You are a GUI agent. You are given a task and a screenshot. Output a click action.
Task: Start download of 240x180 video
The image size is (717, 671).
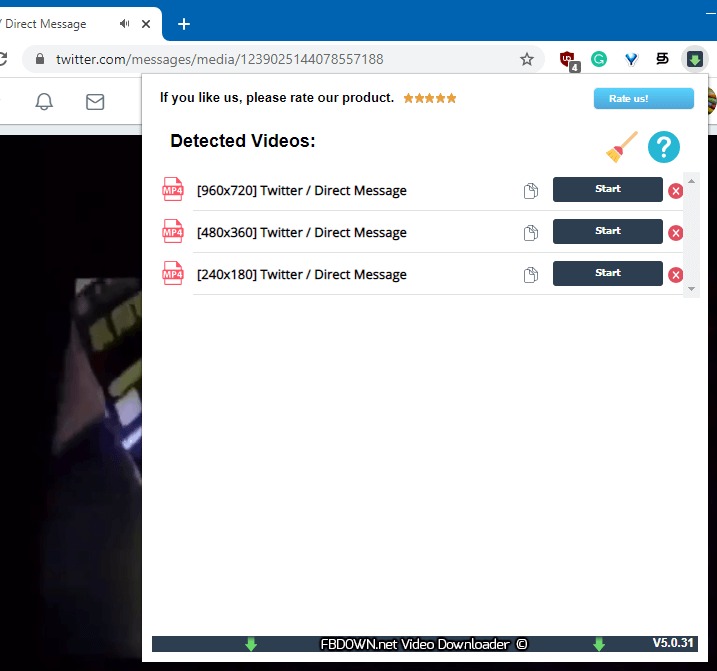click(x=608, y=273)
